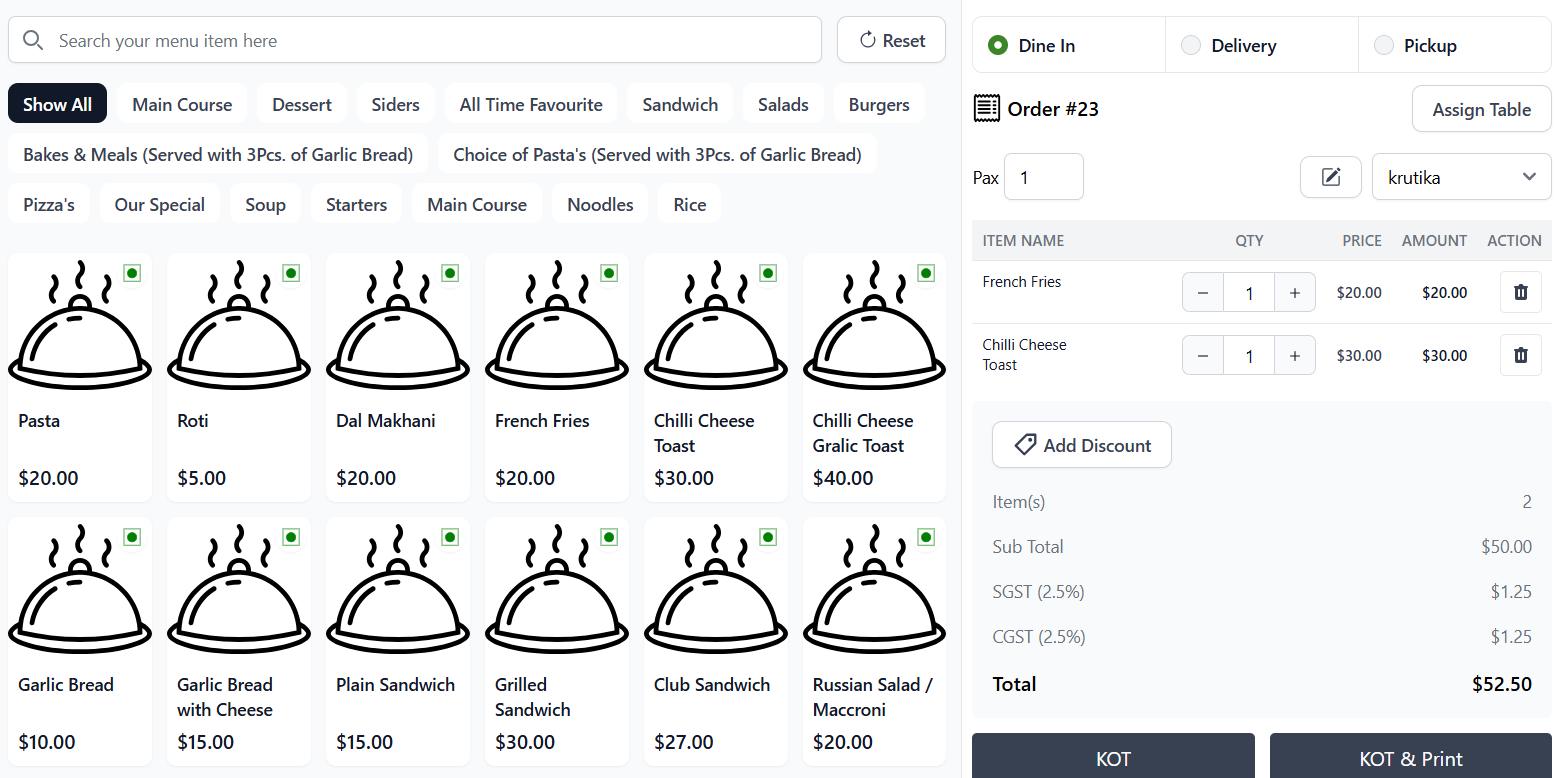Open the krutika waiter dropdown
The width and height of the screenshot is (1557, 778).
pyautogui.click(x=1461, y=177)
